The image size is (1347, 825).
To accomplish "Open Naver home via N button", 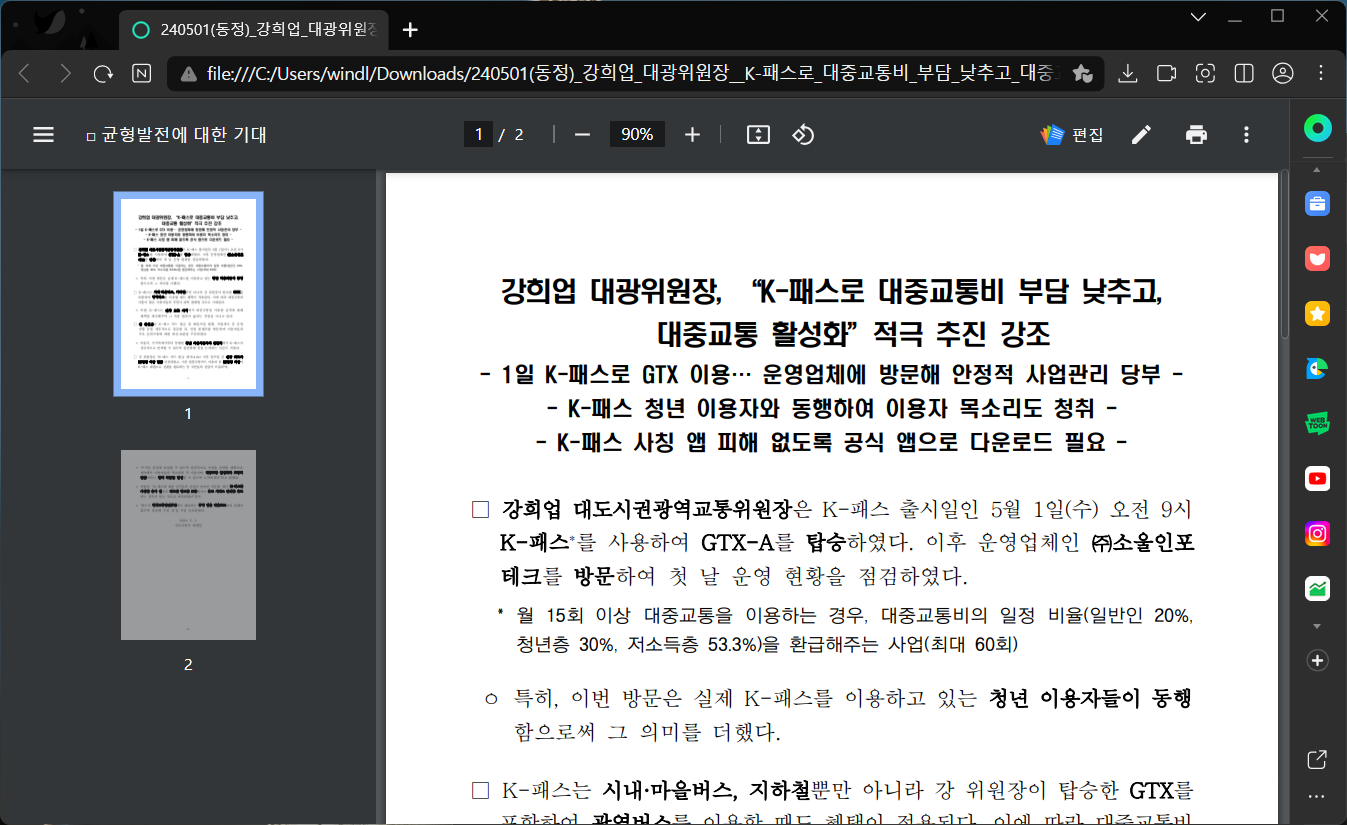I will click(142, 73).
